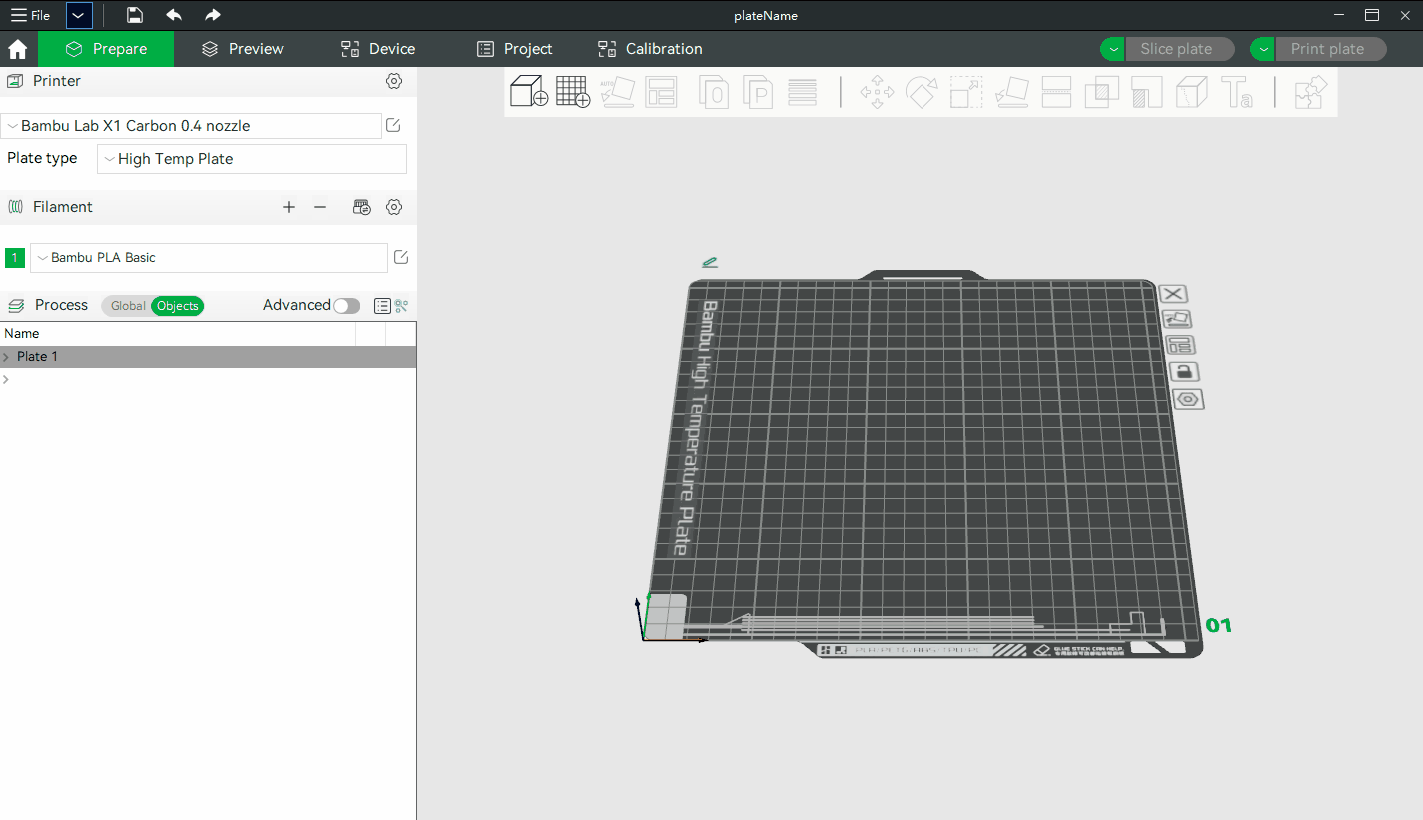Open the Assembly view puzzle icon

(x=1310, y=92)
